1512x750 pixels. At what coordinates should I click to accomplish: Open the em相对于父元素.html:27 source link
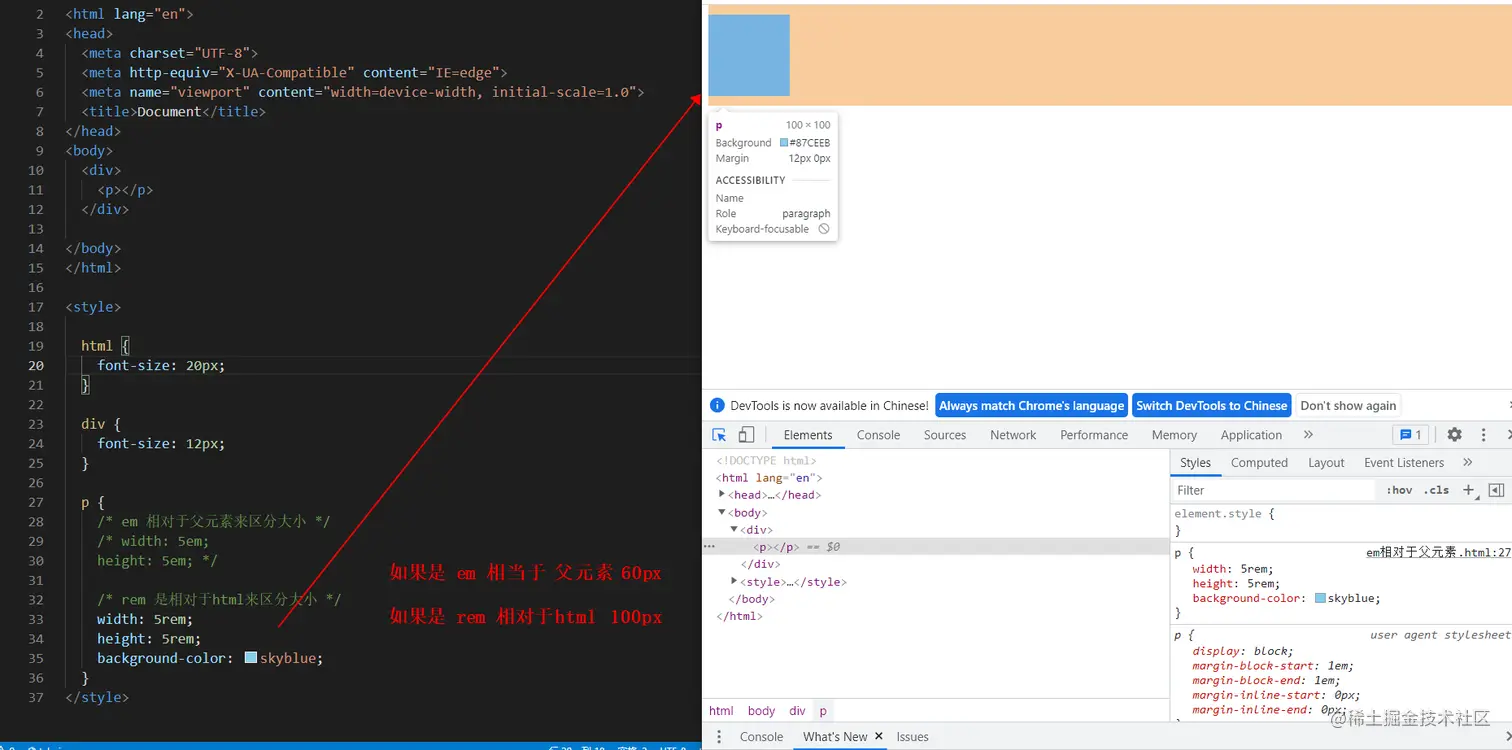1438,553
